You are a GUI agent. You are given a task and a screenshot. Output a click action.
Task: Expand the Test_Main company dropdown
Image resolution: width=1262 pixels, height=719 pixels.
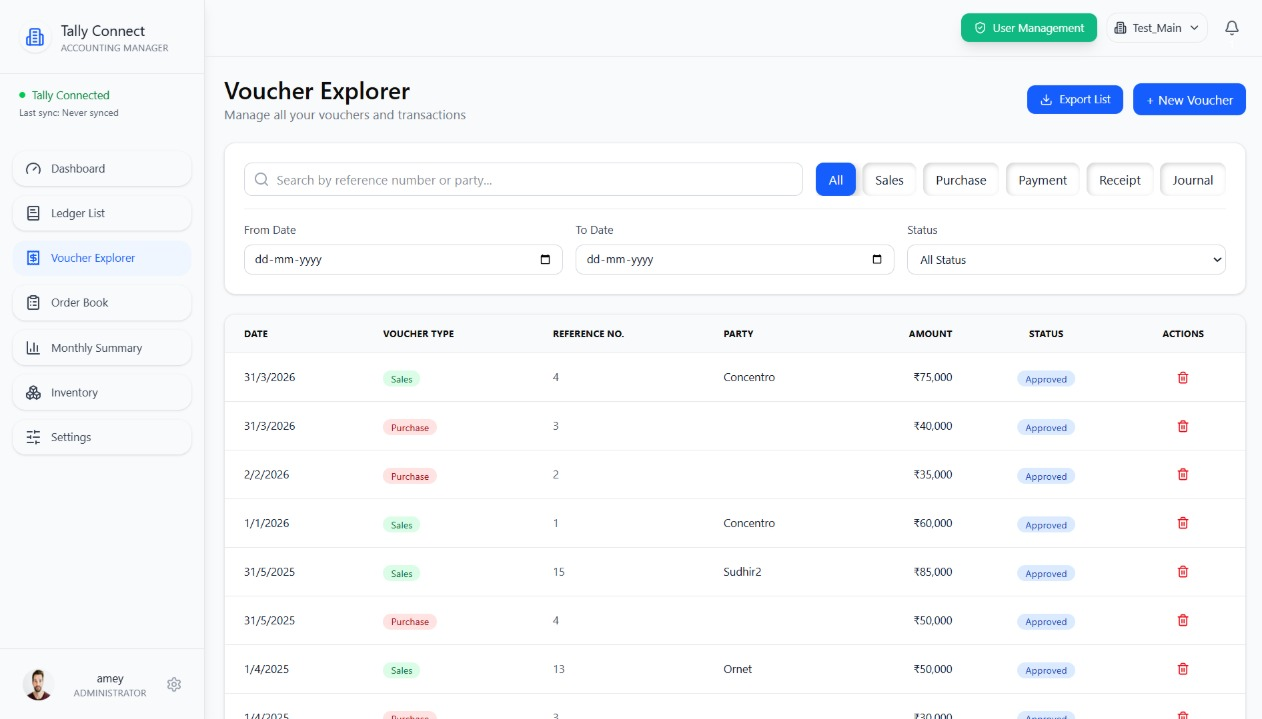click(1157, 28)
